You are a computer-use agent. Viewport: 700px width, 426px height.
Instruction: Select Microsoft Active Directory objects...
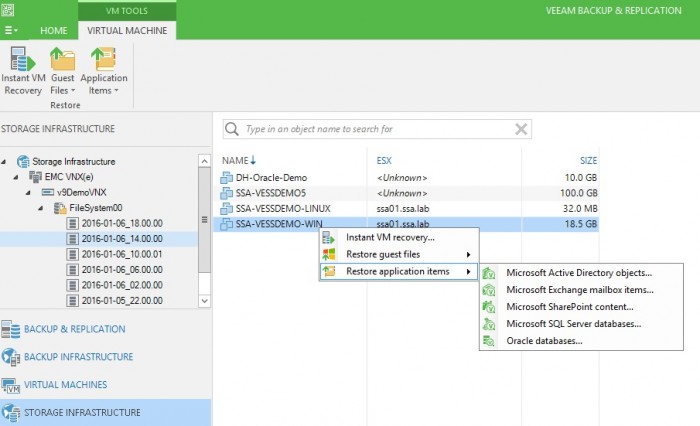point(581,273)
